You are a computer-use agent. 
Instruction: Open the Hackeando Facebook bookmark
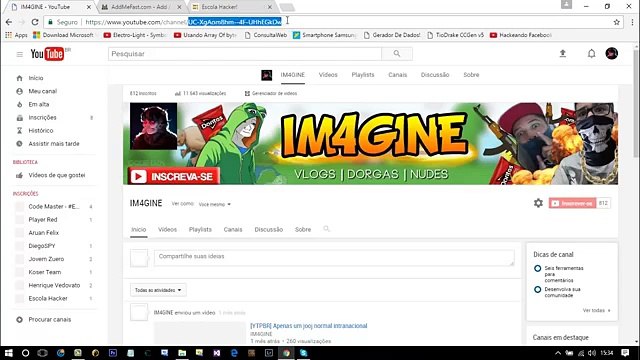(x=520, y=35)
